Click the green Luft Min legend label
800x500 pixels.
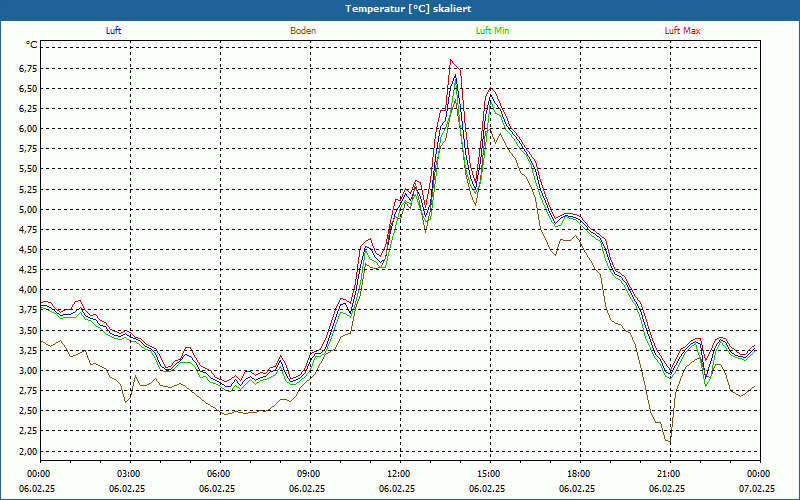492,31
